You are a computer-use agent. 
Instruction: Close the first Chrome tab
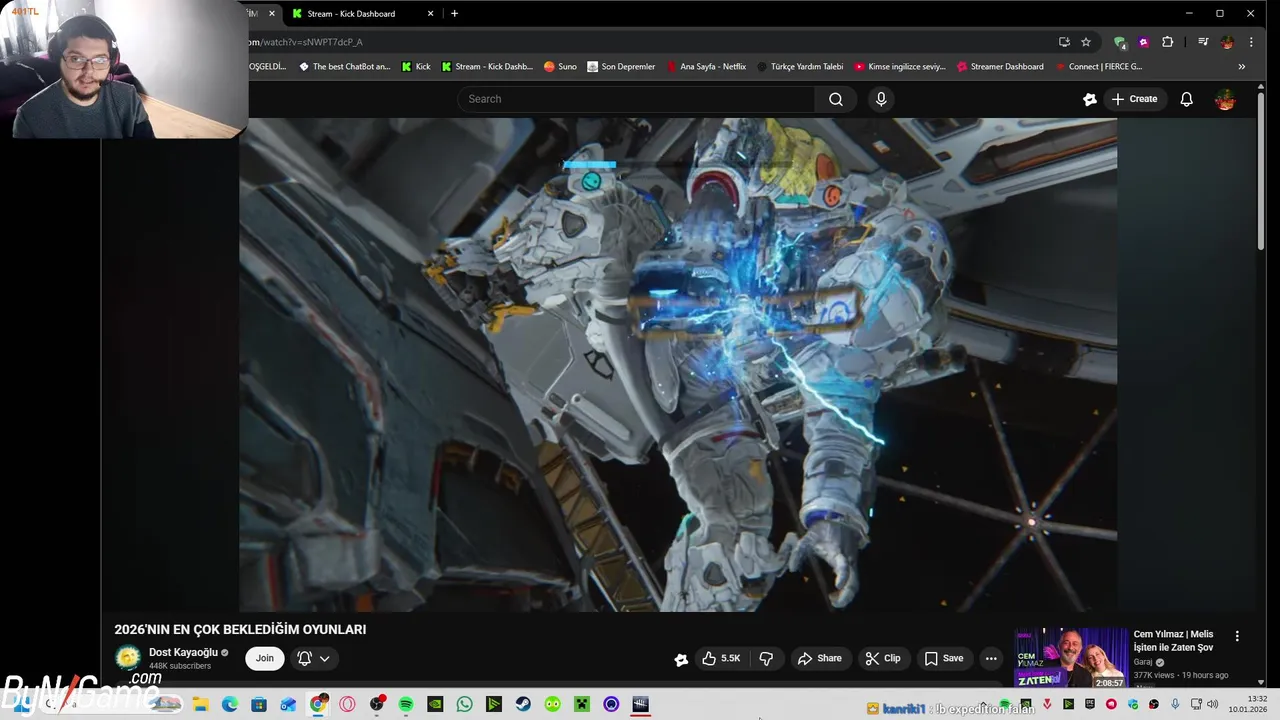coord(271,14)
